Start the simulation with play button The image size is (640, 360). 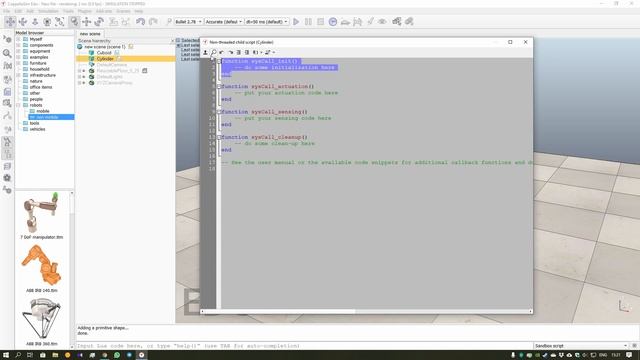[x=296, y=22]
